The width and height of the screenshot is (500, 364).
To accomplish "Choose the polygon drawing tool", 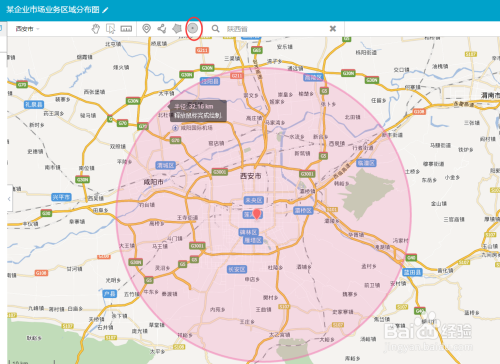I will point(177,29).
